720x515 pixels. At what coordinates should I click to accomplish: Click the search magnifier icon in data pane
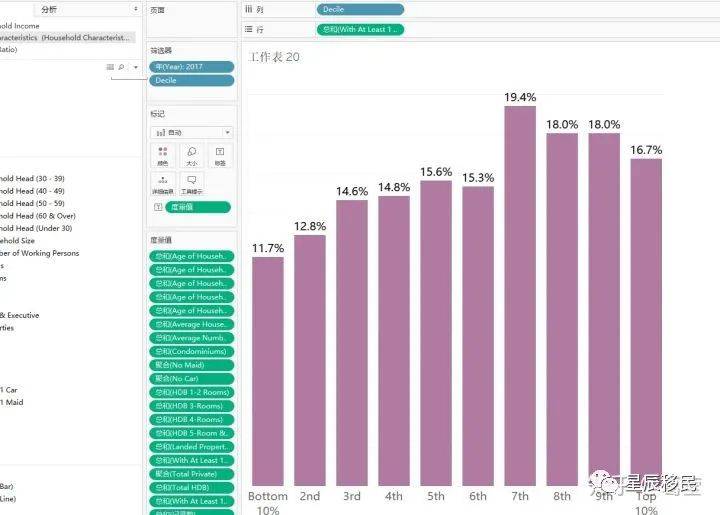coord(122,67)
